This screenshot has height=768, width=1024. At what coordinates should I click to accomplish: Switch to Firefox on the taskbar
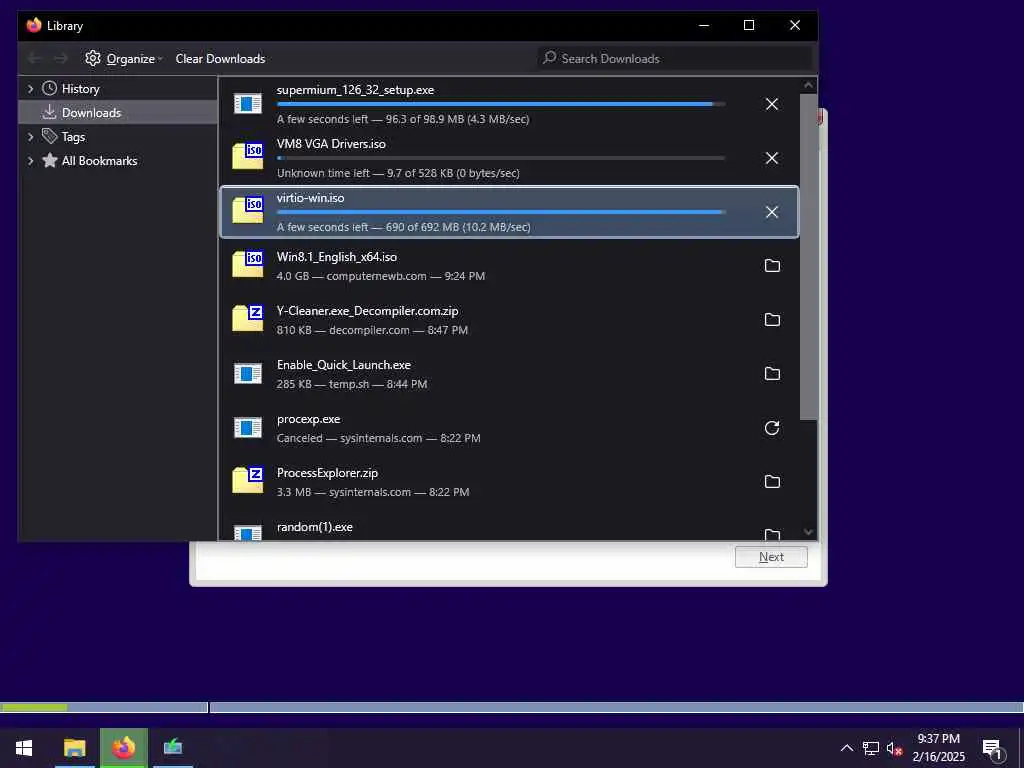point(123,748)
